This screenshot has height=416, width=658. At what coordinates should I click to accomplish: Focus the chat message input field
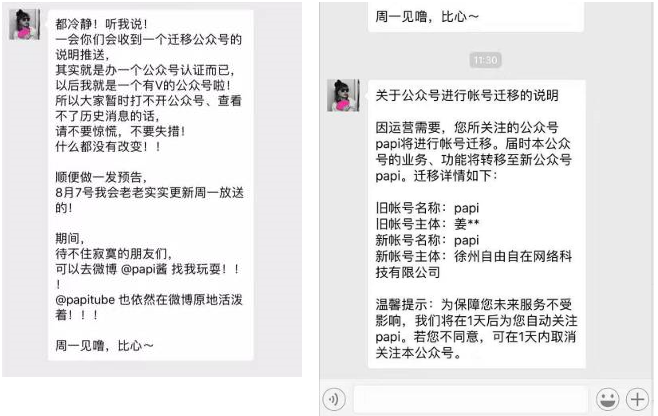(x=470, y=399)
